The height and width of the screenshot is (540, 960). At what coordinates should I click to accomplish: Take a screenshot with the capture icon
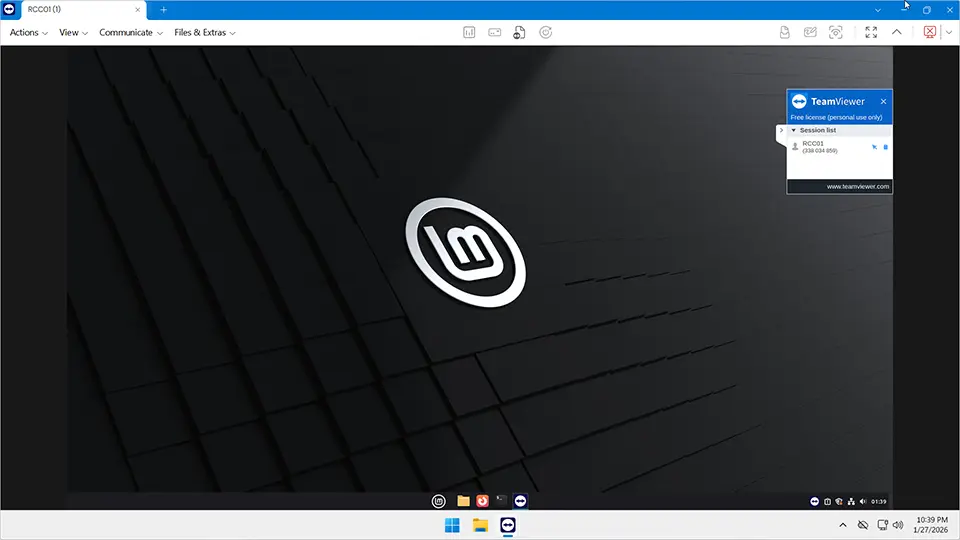click(836, 32)
